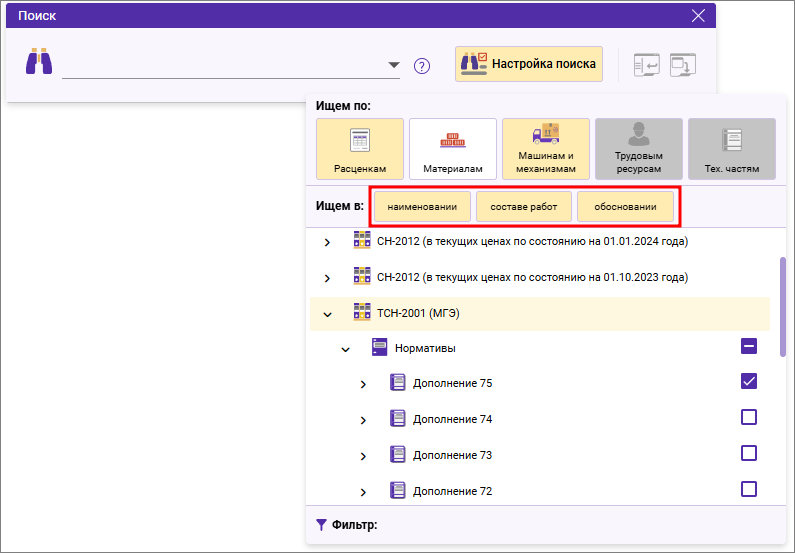
Task: Uncheck the Дополнение 75 checkbox
Action: point(749,381)
